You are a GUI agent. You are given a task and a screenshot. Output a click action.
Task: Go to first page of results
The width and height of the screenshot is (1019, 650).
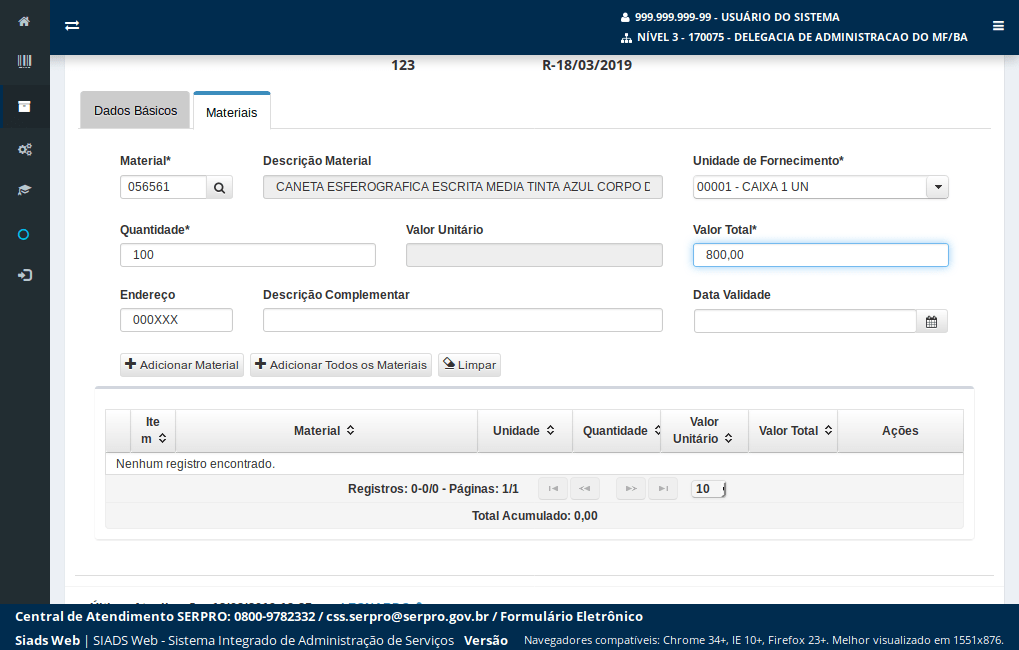[553, 488]
